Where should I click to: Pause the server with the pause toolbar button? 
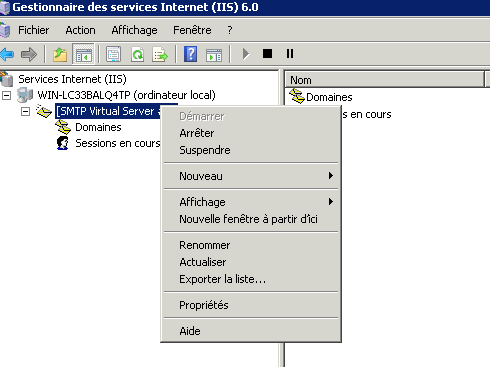click(290, 54)
